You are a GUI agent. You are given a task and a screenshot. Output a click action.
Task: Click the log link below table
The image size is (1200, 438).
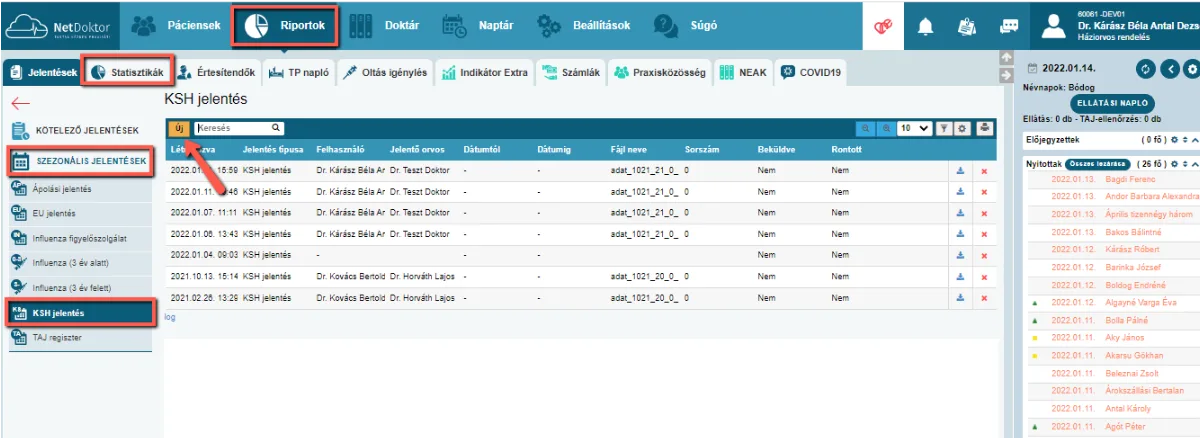click(x=170, y=317)
